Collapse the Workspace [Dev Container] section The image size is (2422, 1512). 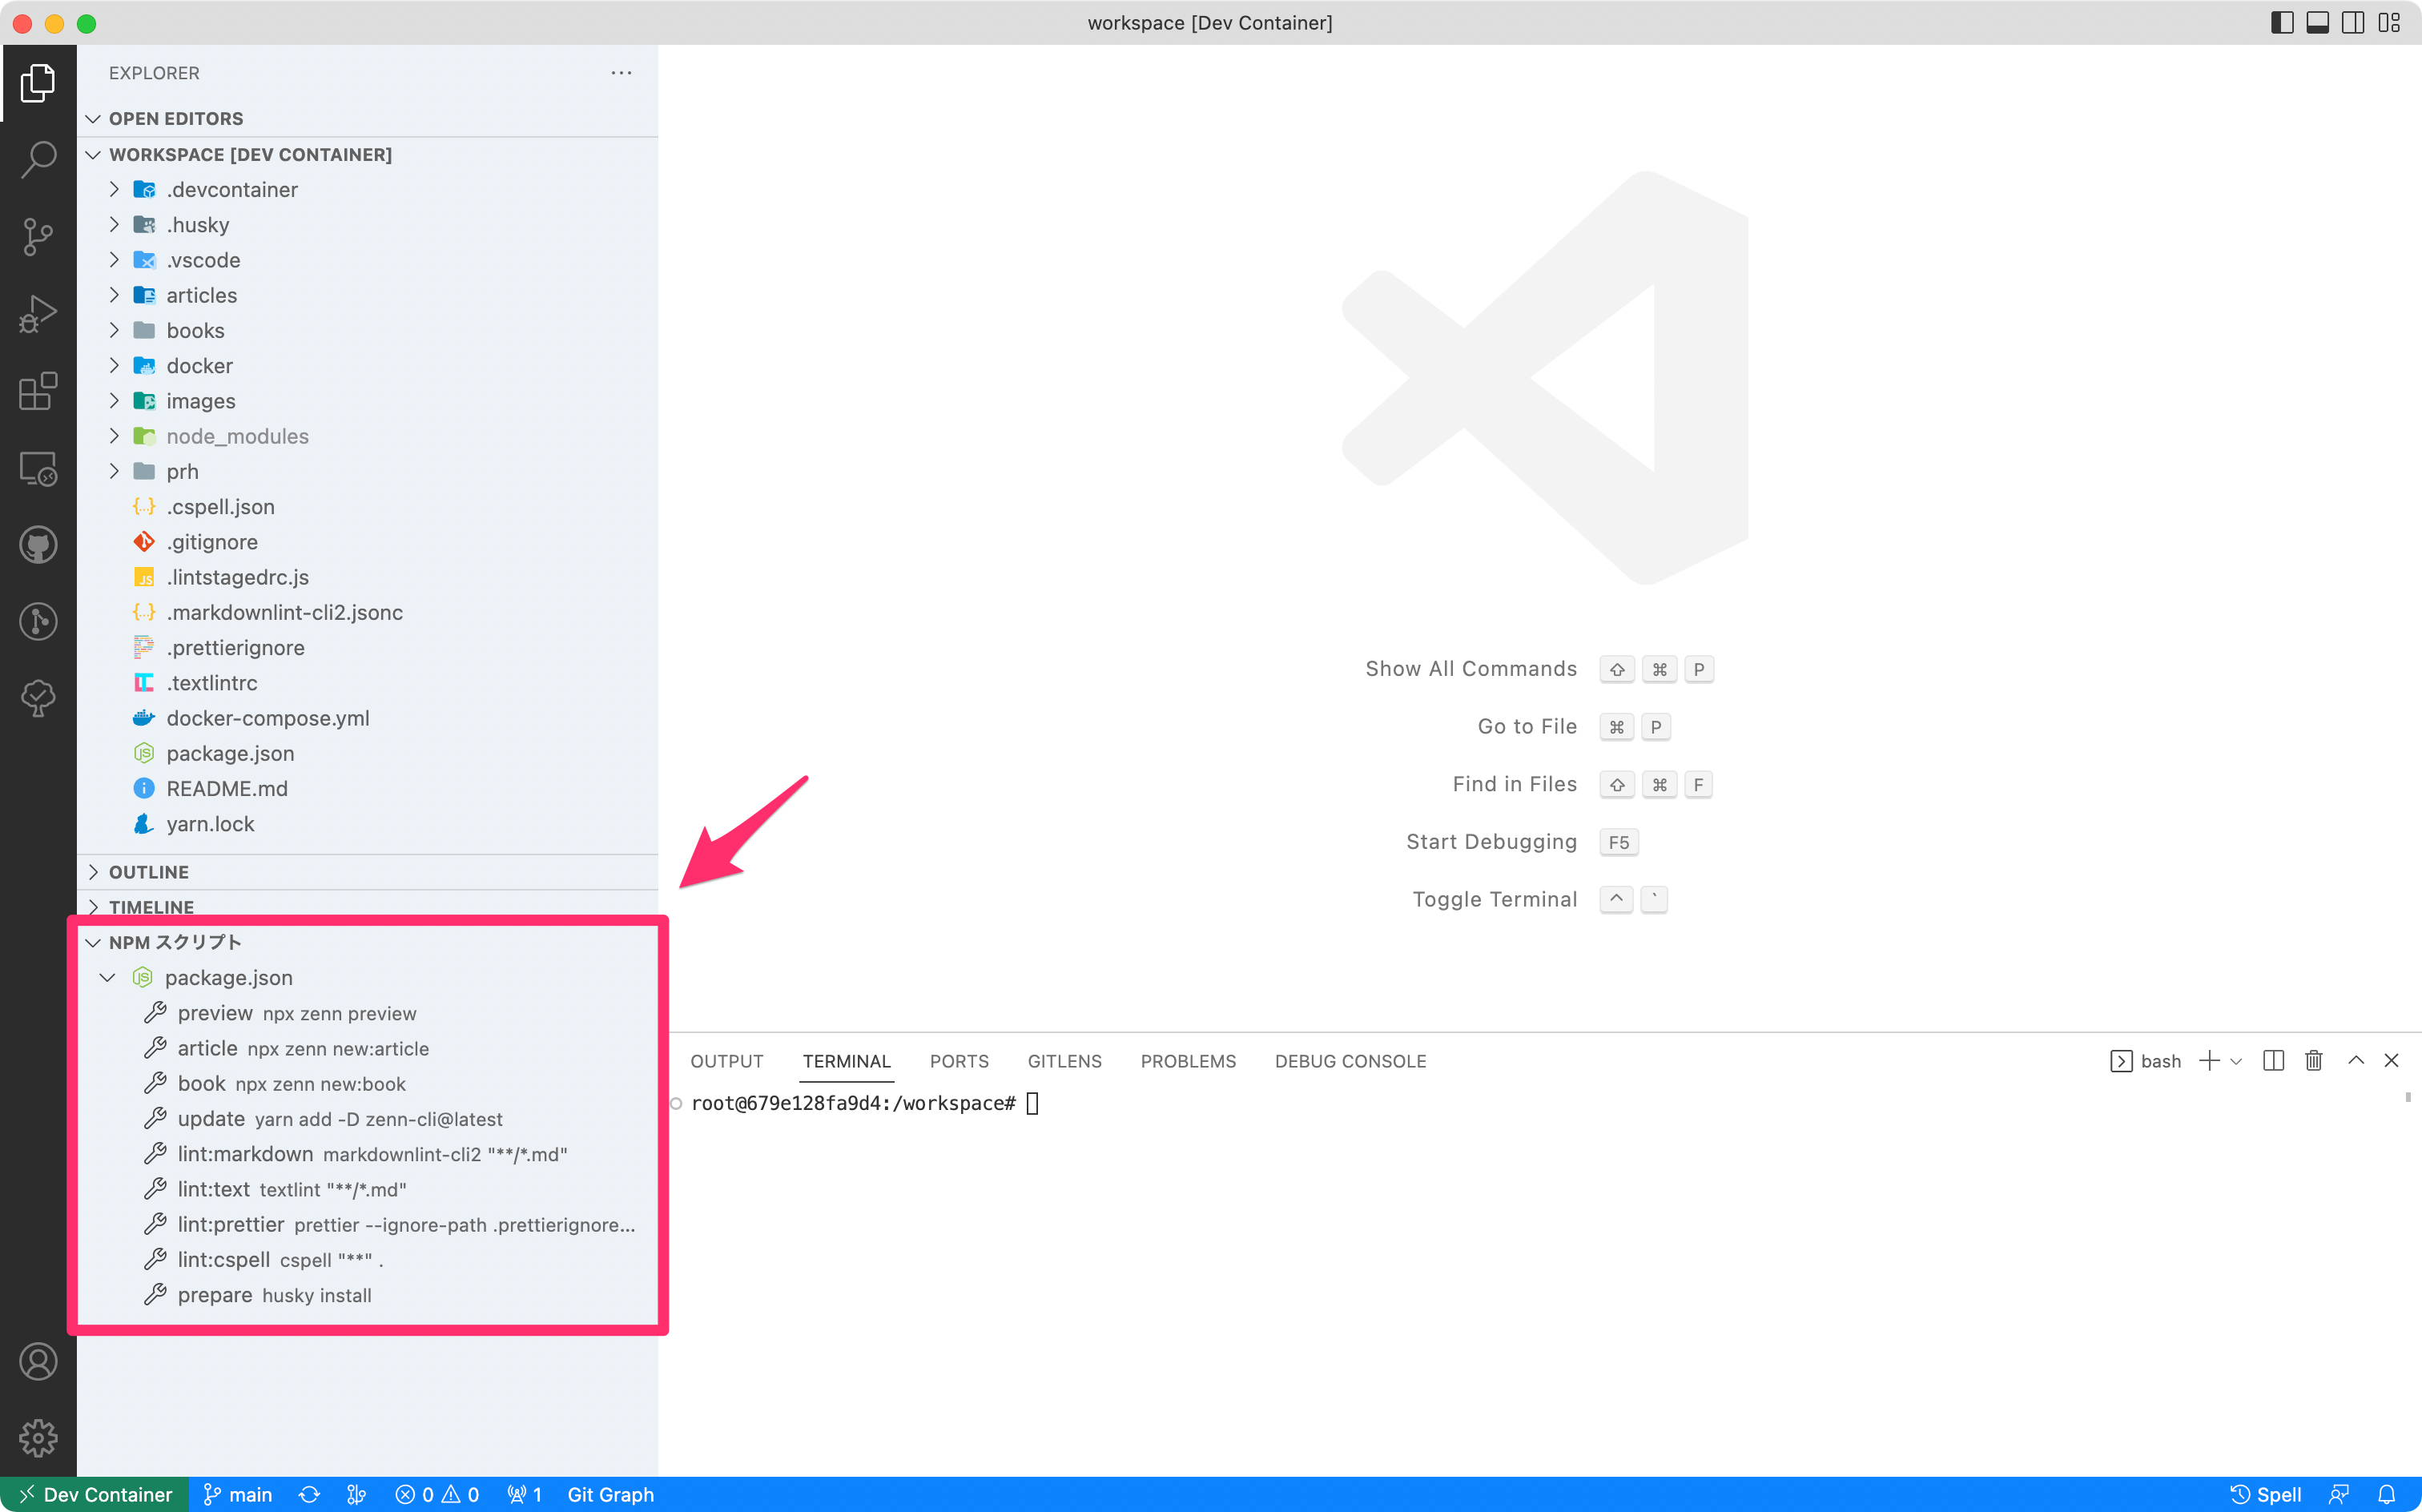click(367, 154)
